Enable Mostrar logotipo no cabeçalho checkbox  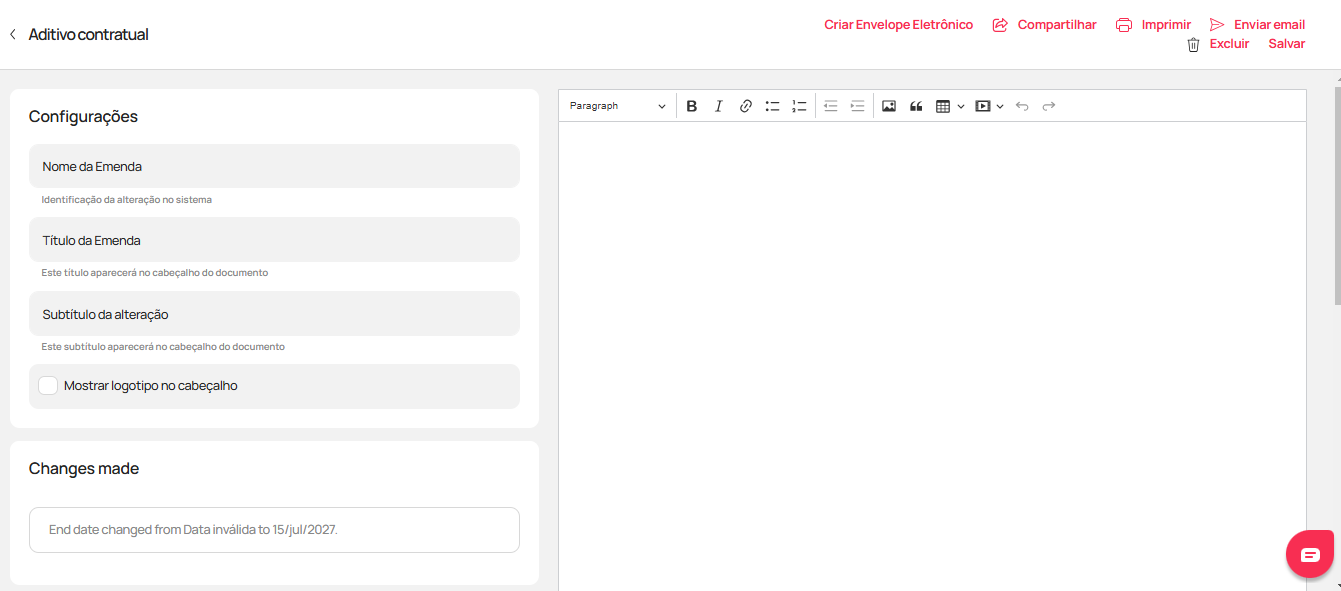tap(48, 386)
